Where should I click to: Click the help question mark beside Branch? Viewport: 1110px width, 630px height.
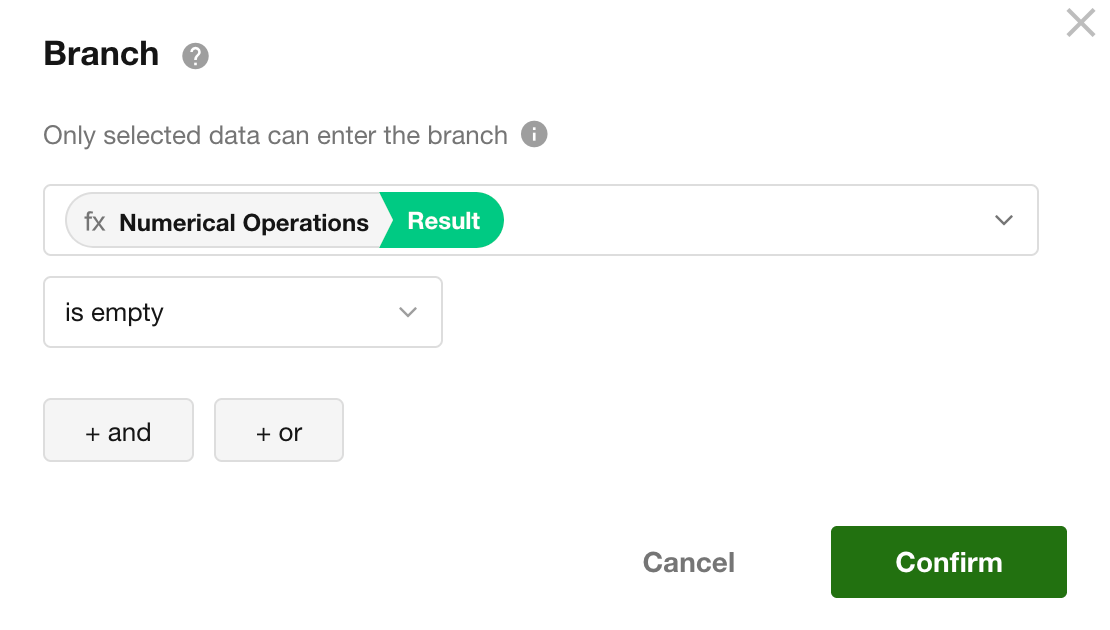pyautogui.click(x=195, y=56)
